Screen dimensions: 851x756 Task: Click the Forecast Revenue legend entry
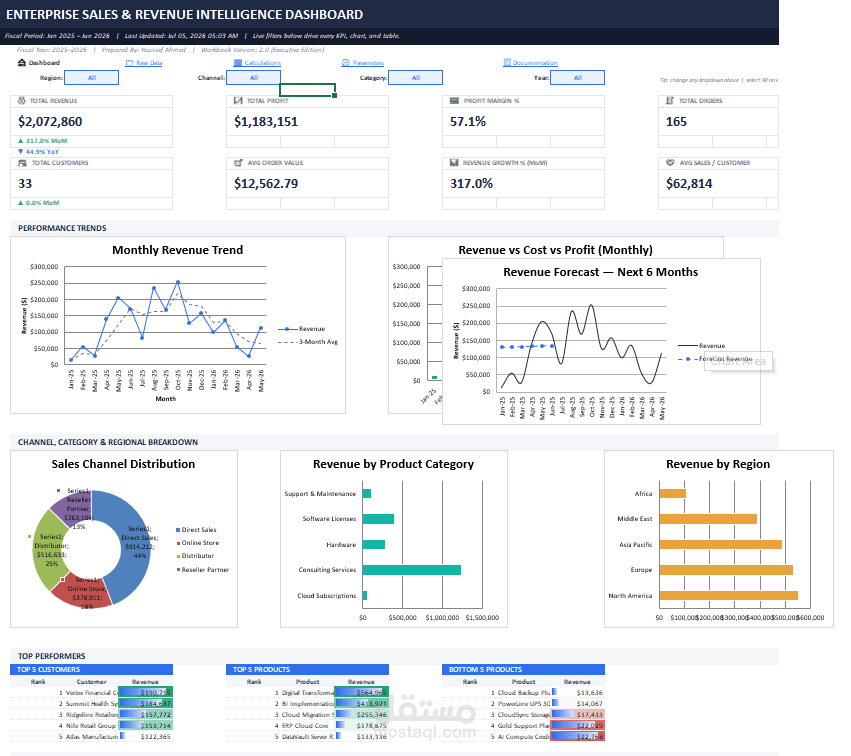[x=715, y=359]
